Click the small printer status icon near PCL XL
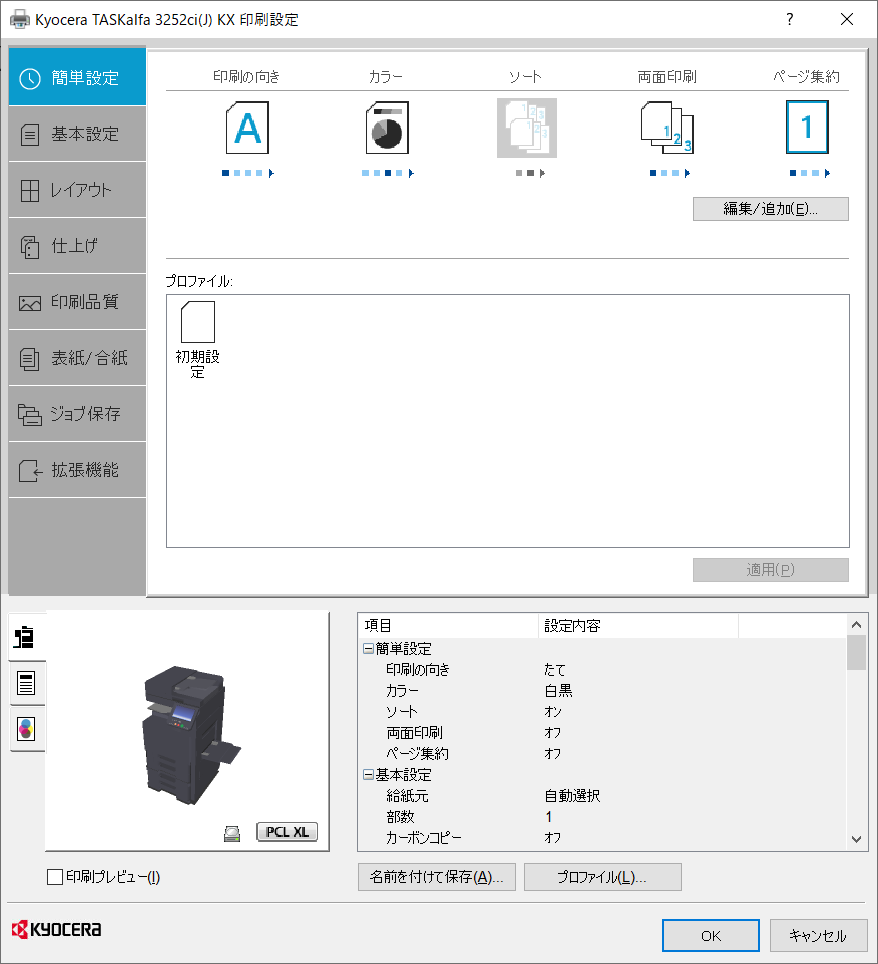The height and width of the screenshot is (964, 878). [232, 833]
